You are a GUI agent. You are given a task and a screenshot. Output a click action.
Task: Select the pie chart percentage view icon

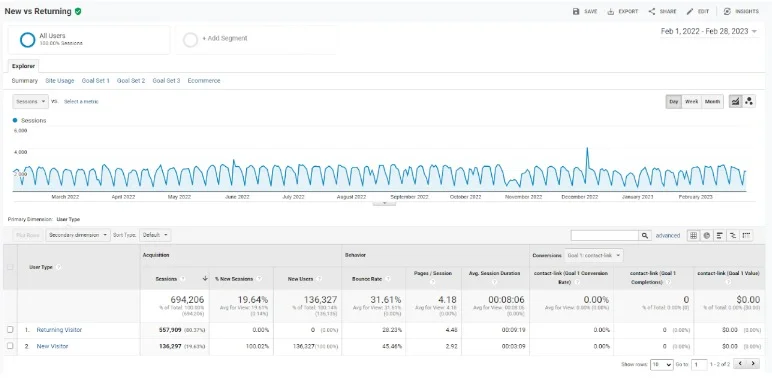[707, 236]
